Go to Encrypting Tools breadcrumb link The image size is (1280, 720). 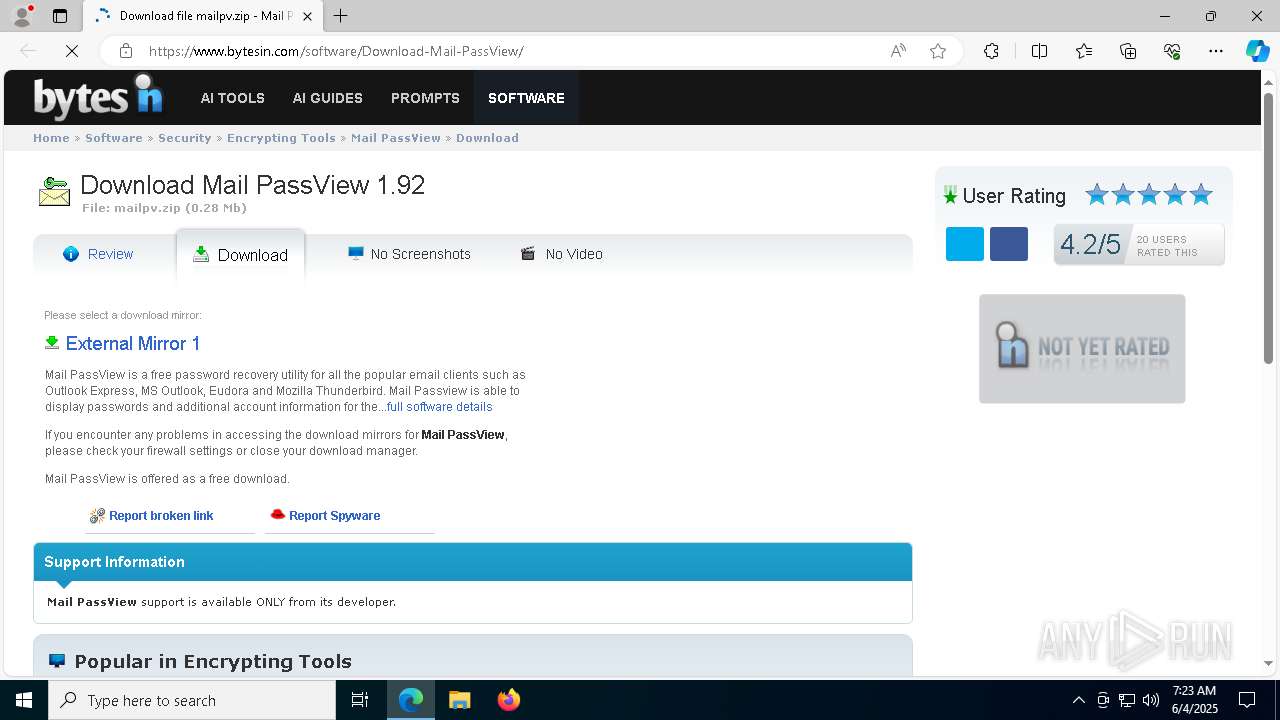pyautogui.click(x=281, y=138)
